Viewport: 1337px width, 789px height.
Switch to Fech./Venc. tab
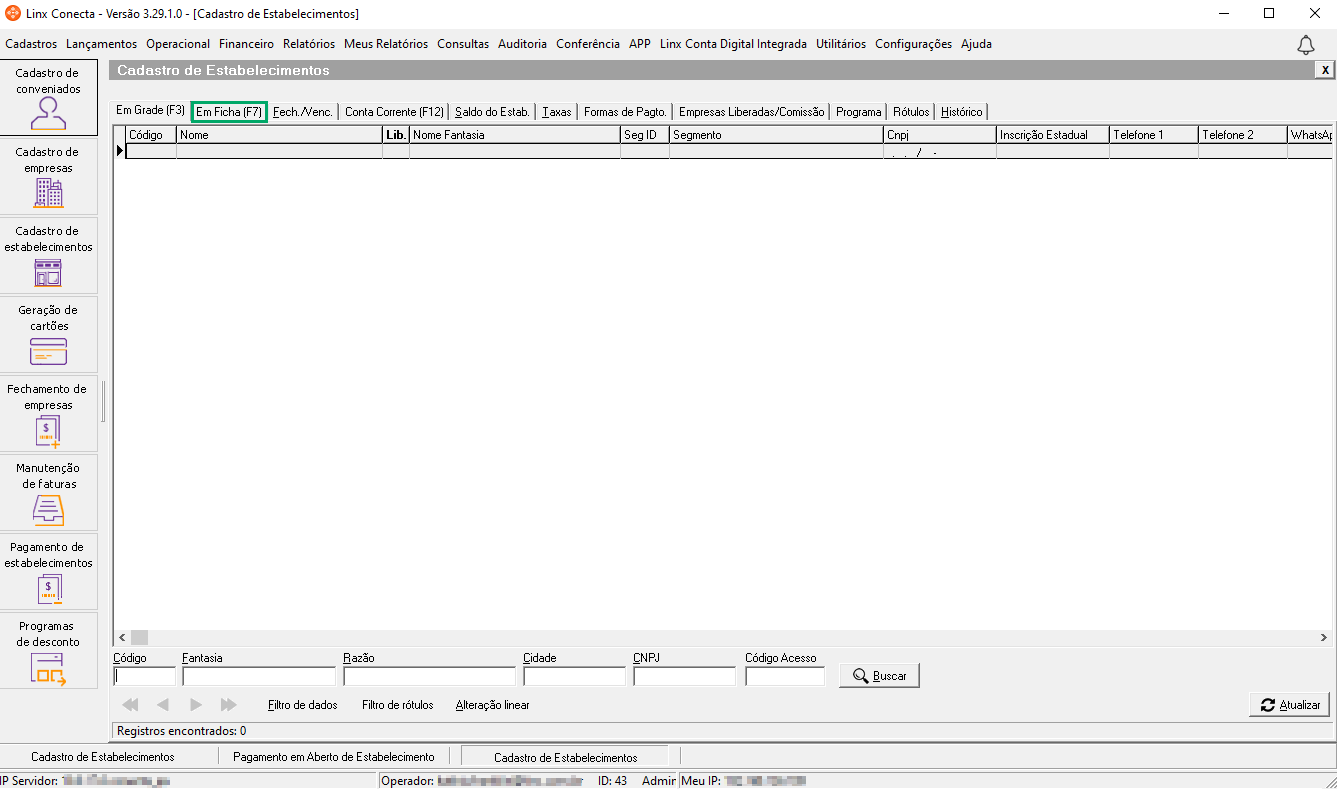[303, 112]
